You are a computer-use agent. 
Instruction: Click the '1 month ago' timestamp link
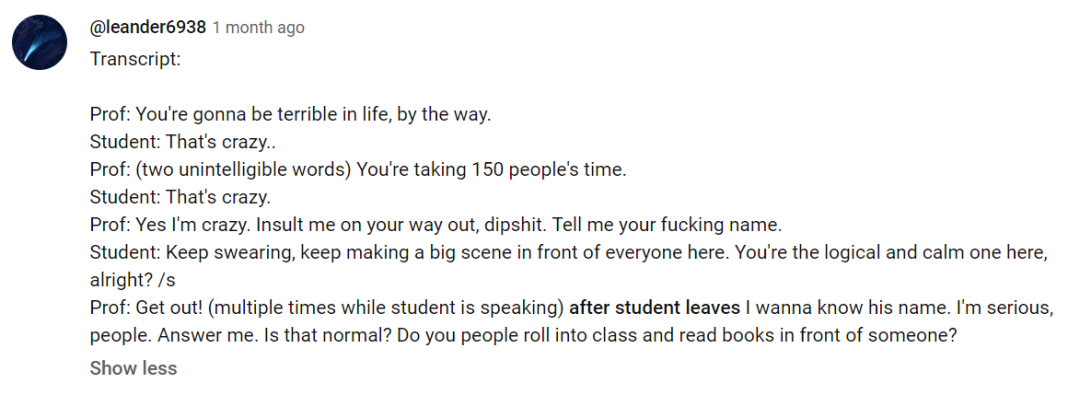258,28
